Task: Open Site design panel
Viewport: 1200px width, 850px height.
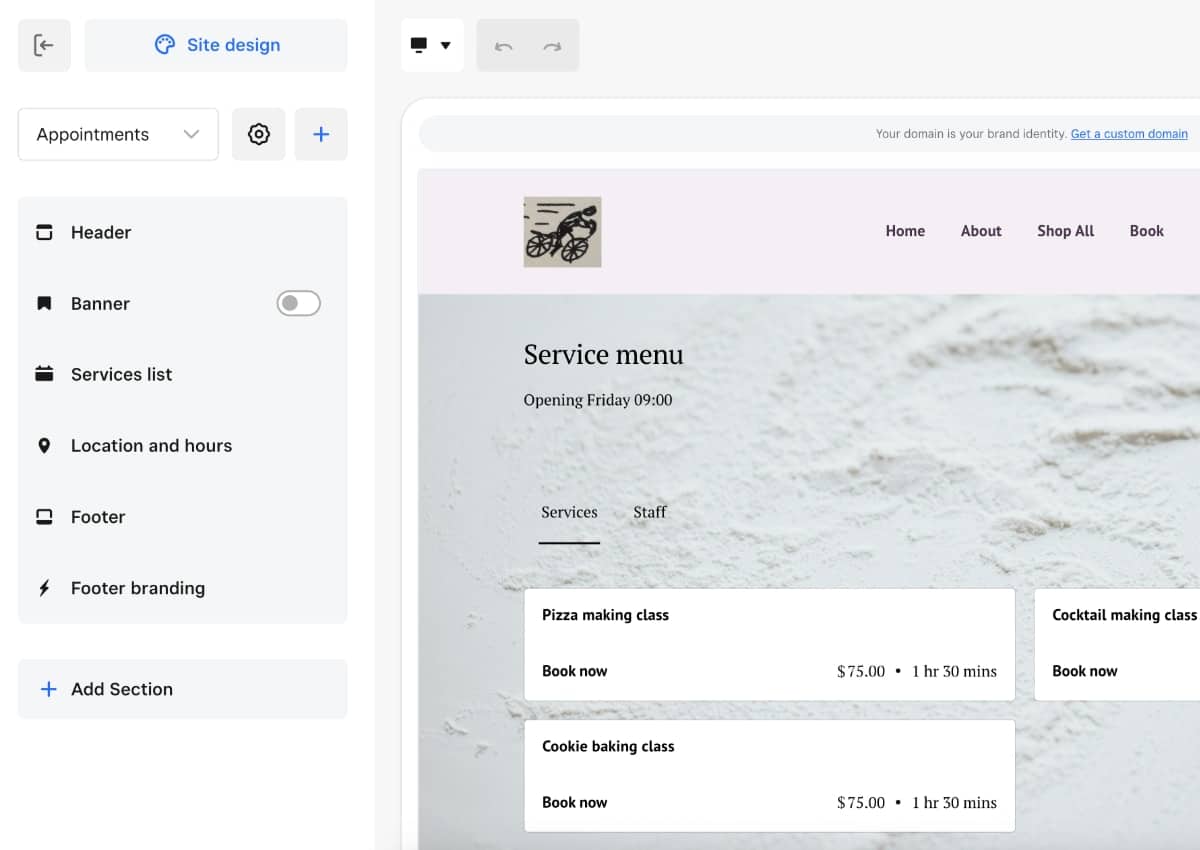Action: pos(216,45)
